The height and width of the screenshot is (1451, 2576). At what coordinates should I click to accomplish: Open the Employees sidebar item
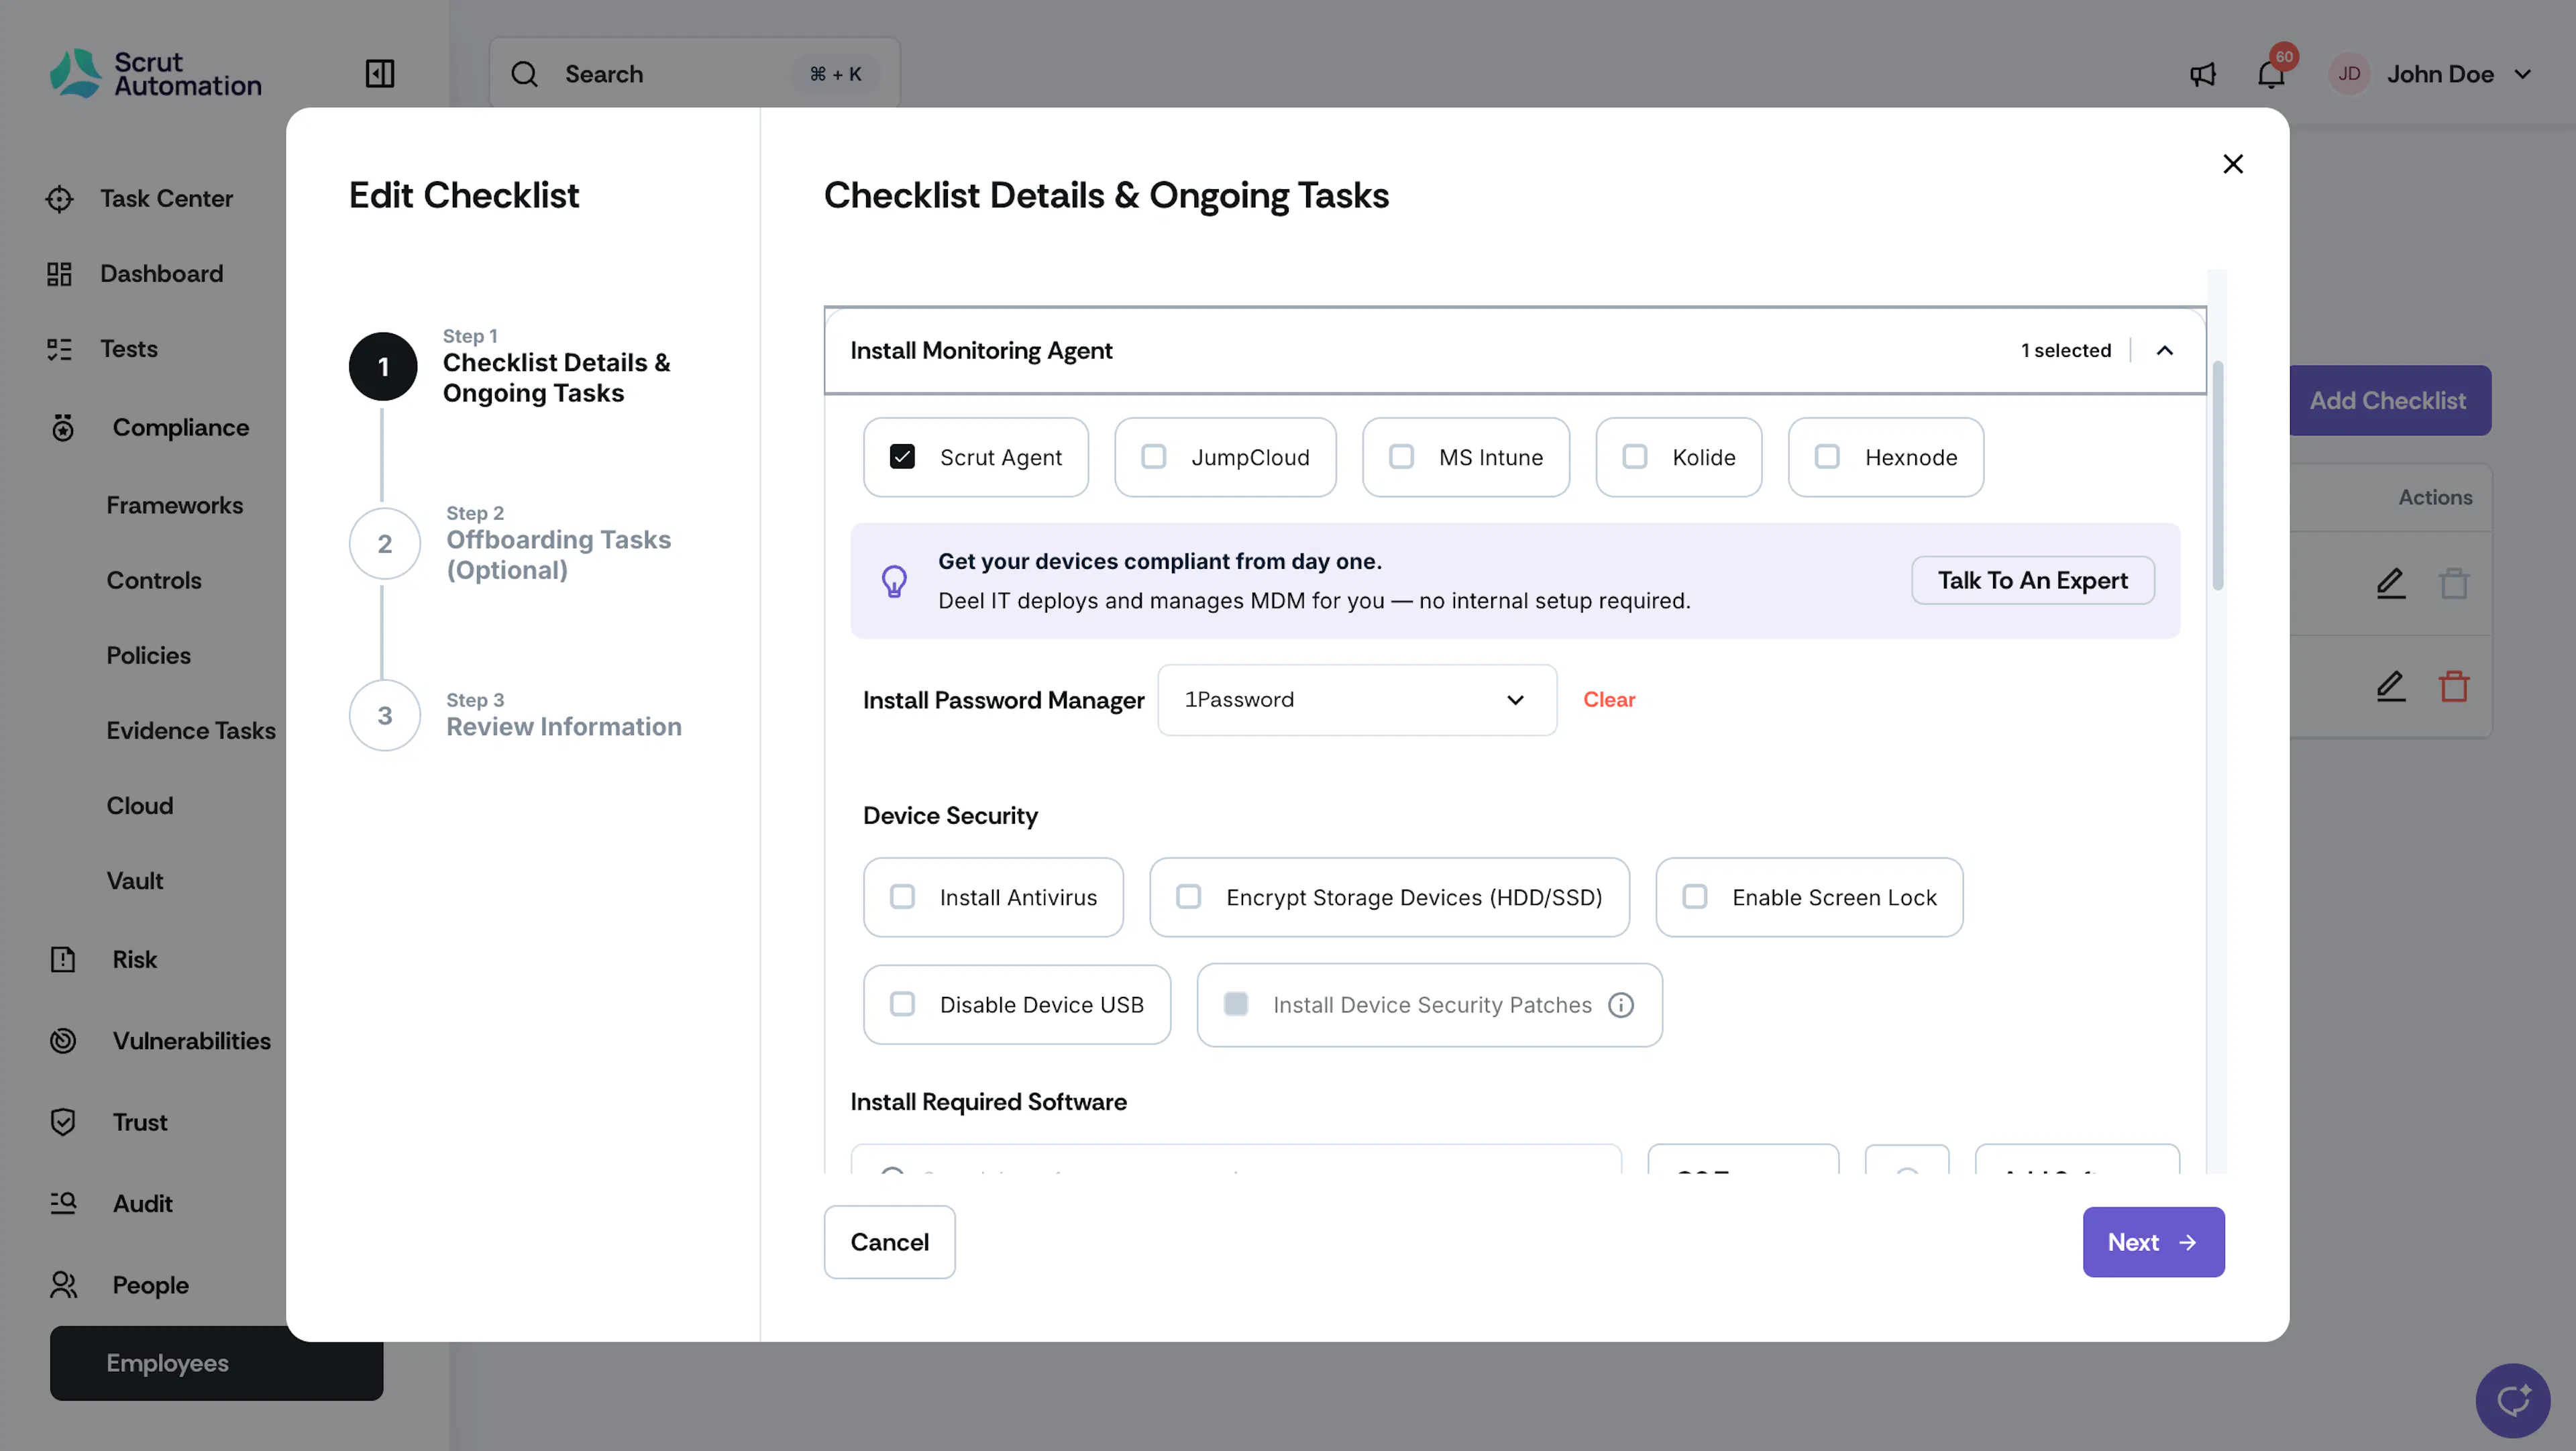click(216, 1363)
